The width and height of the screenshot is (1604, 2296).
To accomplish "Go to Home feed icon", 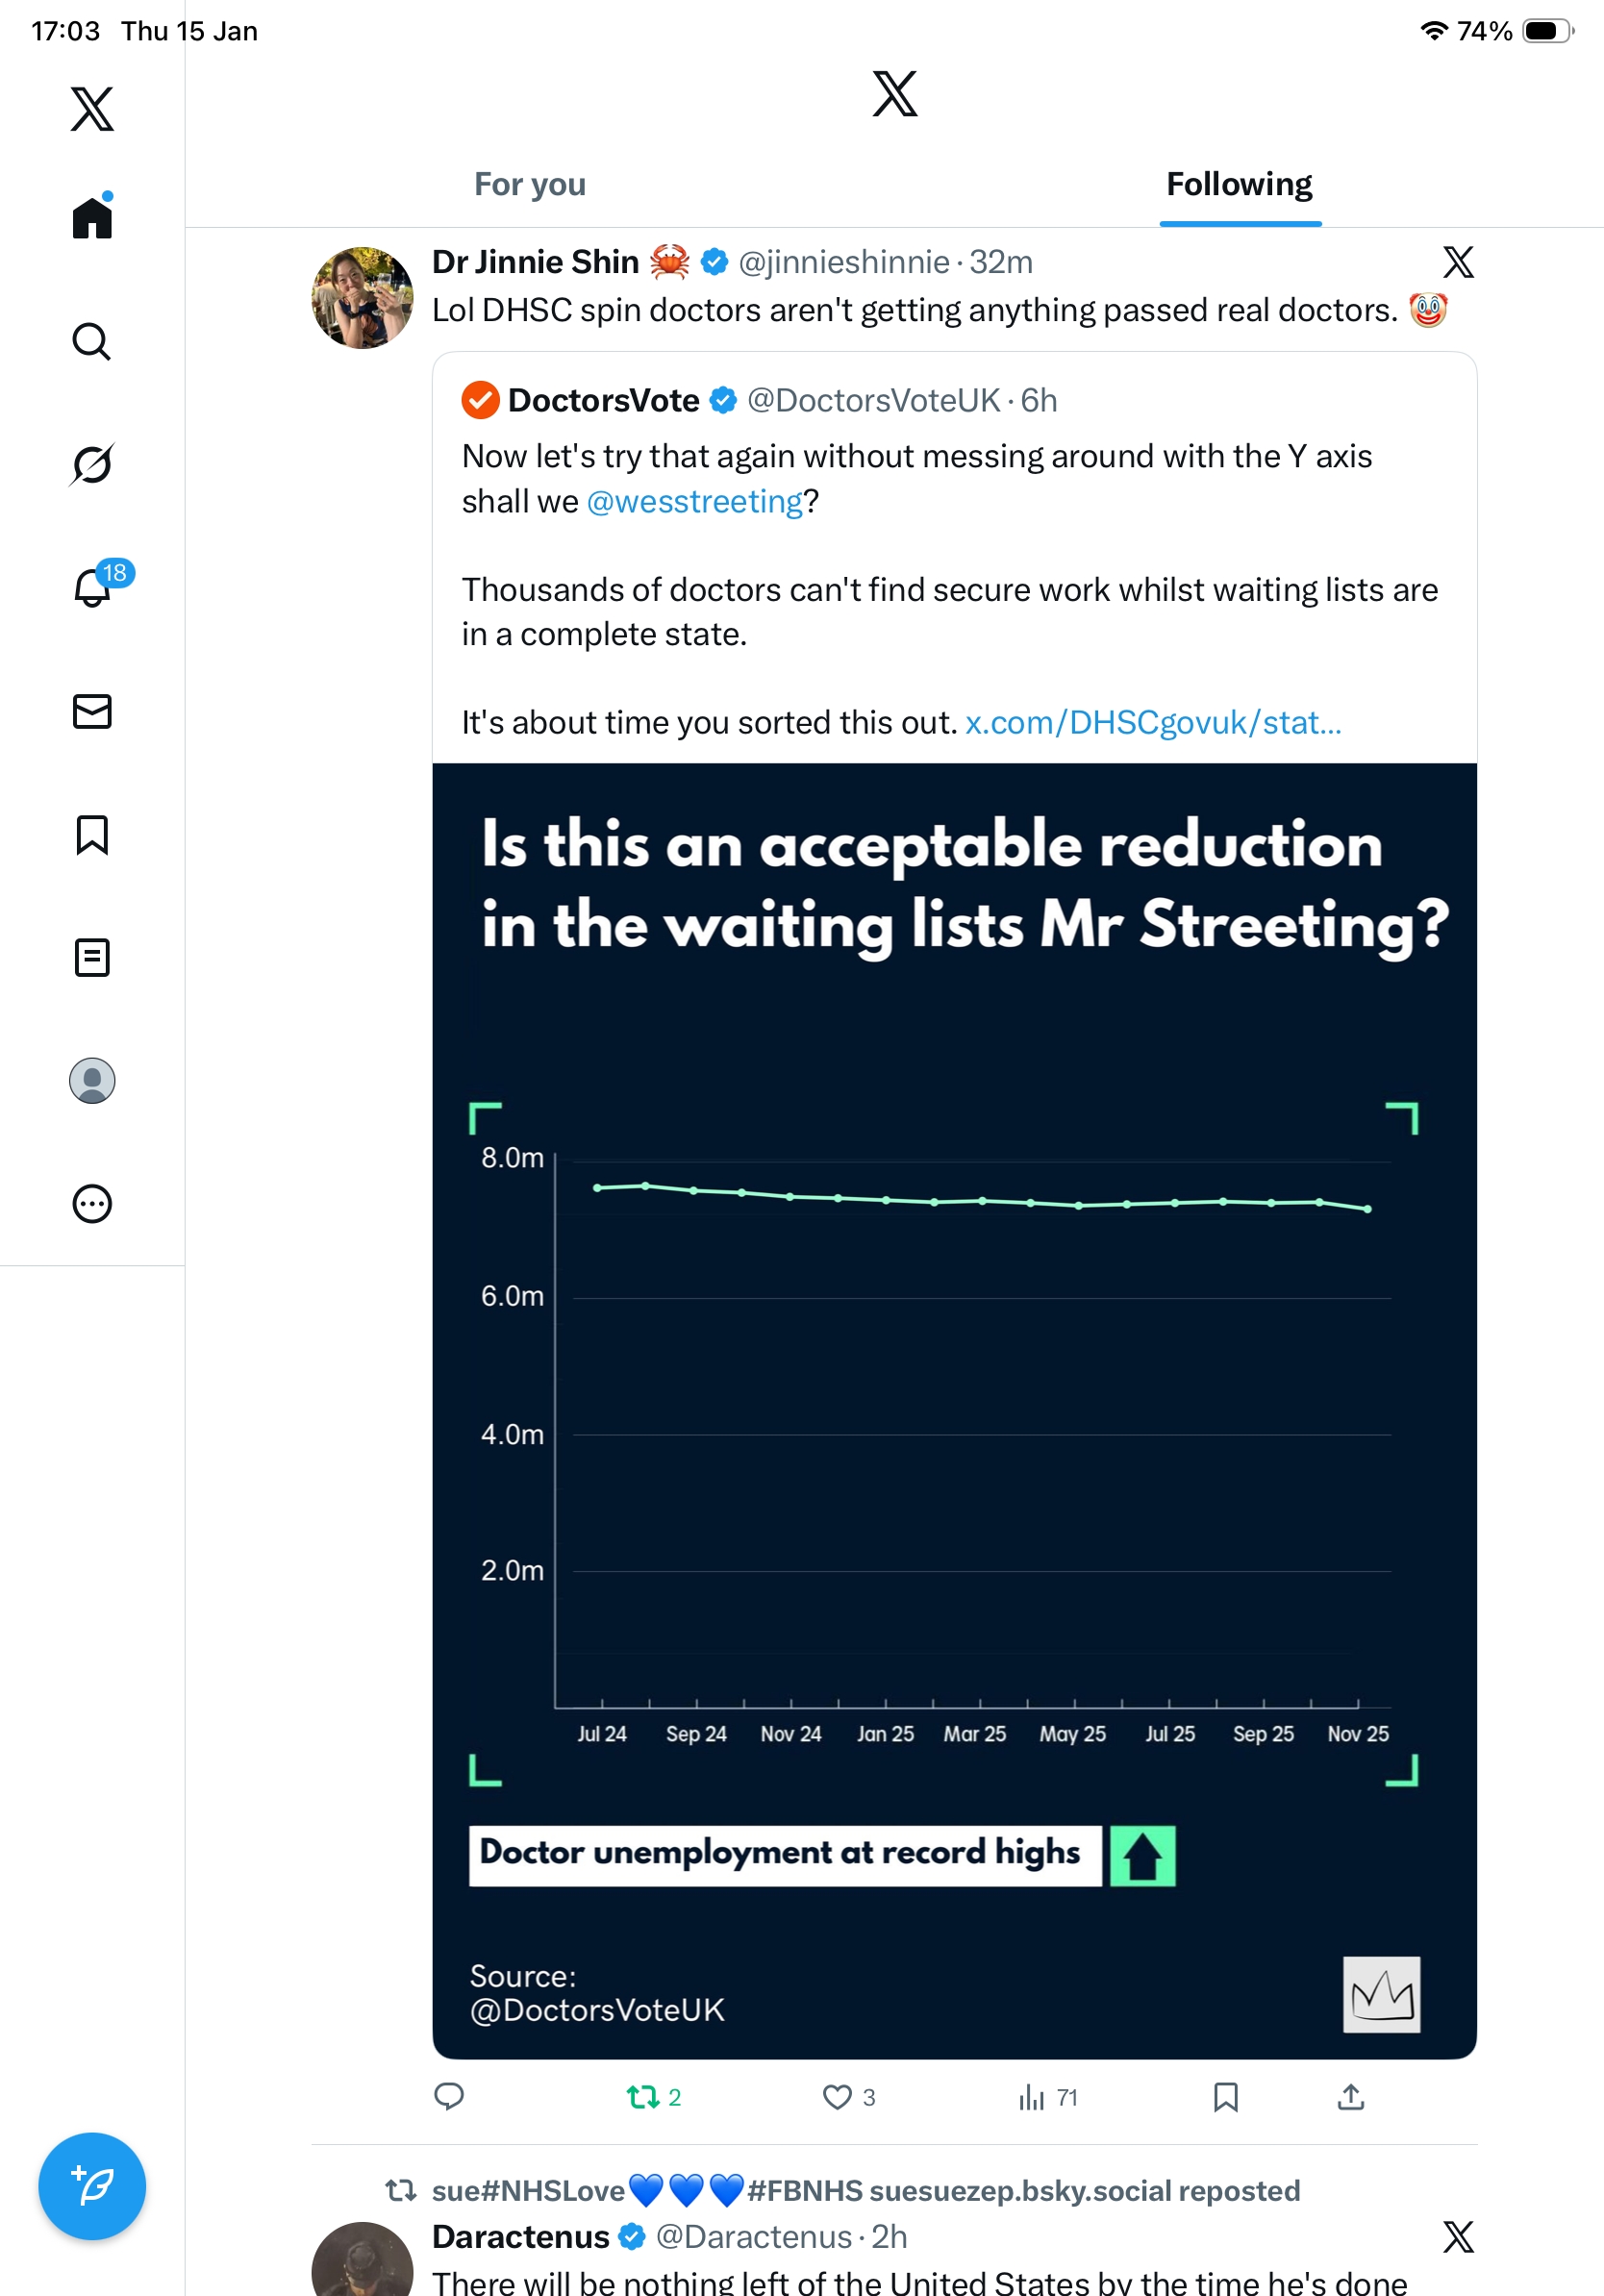I will pyautogui.click(x=92, y=217).
